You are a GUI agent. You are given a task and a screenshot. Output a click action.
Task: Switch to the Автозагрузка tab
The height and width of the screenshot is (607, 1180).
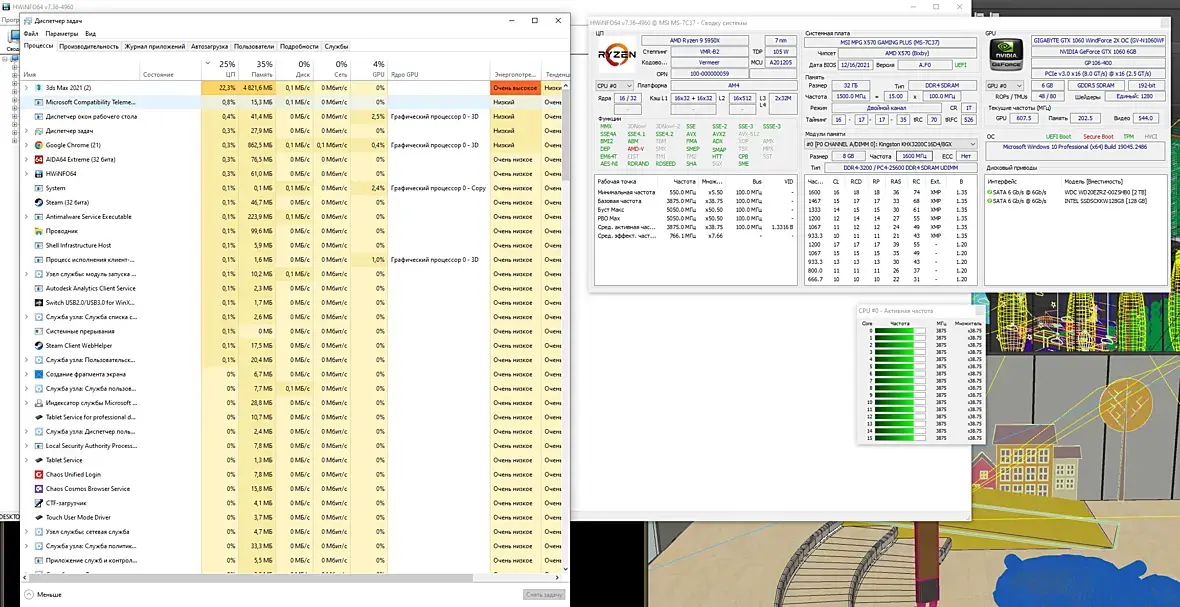point(210,47)
